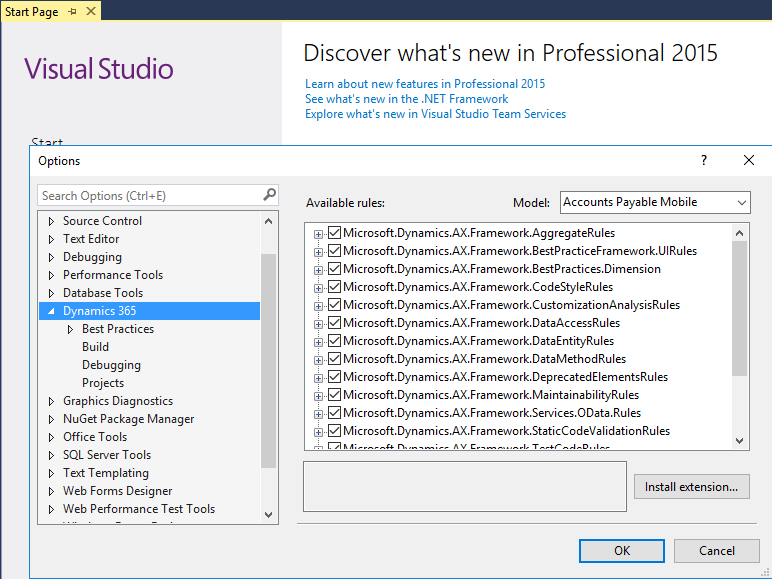This screenshot has width=772, height=579.
Task: Click the search magnifier icon in Options
Action: point(269,195)
